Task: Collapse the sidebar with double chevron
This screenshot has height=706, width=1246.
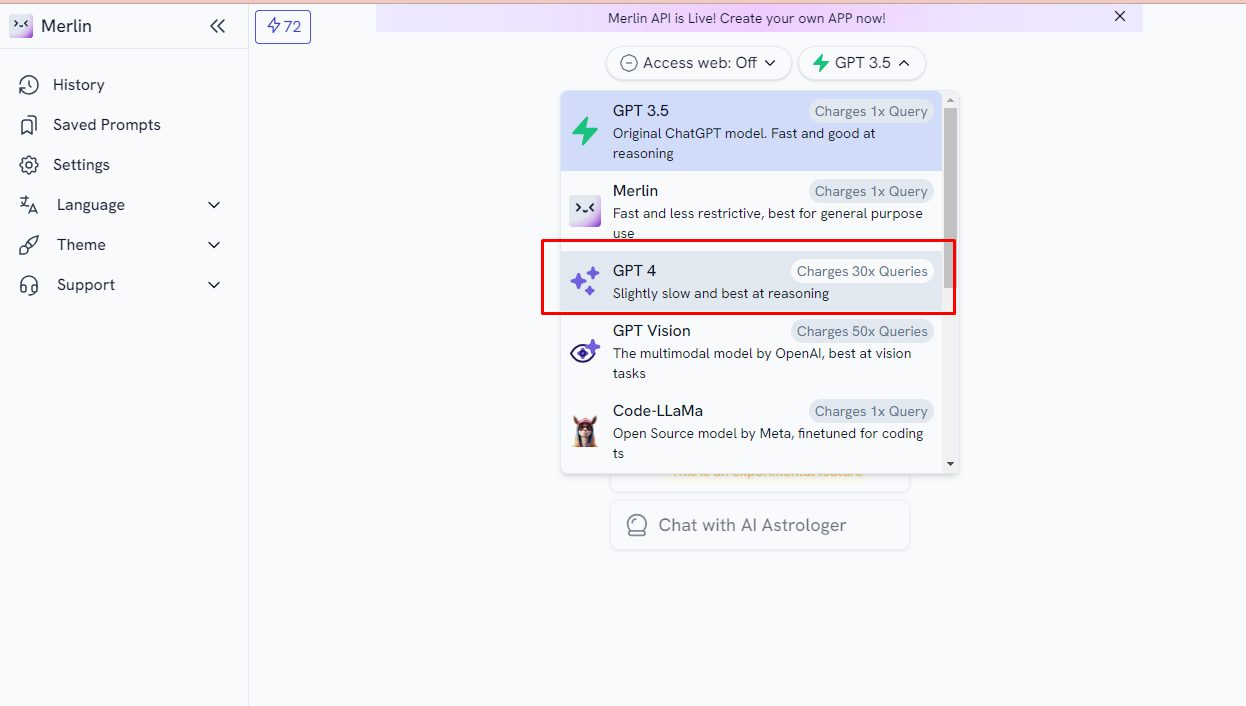Action: pyautogui.click(x=218, y=26)
